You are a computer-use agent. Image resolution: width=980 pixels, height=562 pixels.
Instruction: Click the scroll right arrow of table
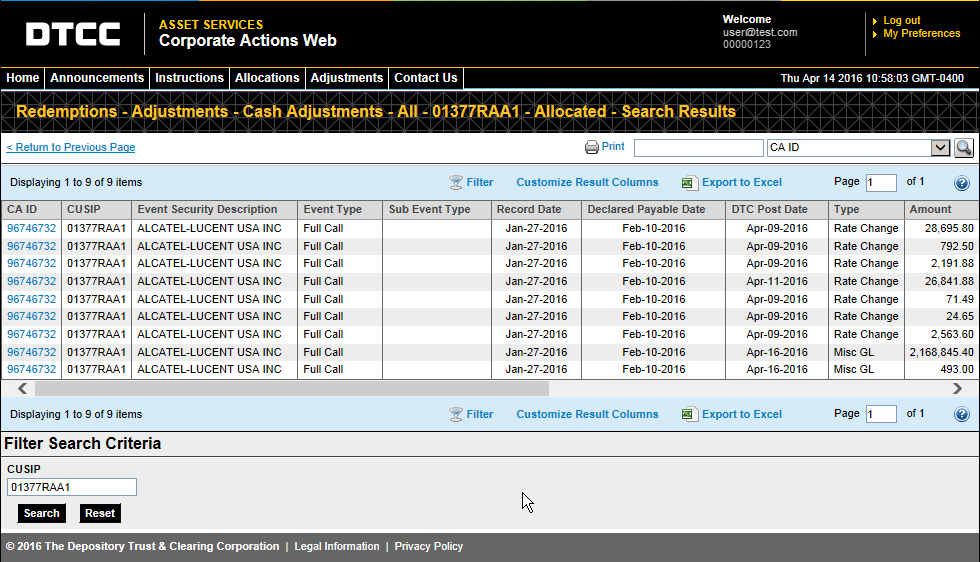[x=958, y=389]
